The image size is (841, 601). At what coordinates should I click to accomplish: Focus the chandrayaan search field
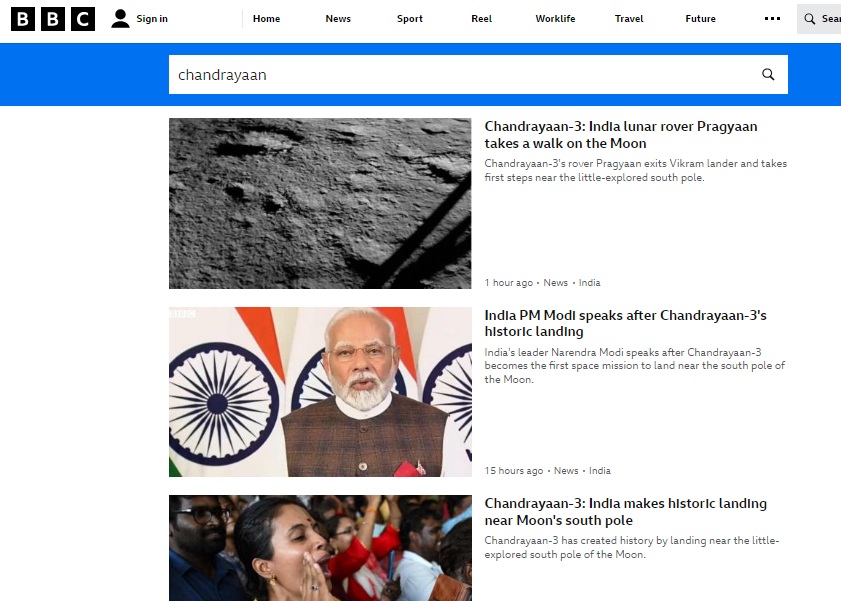pos(461,75)
